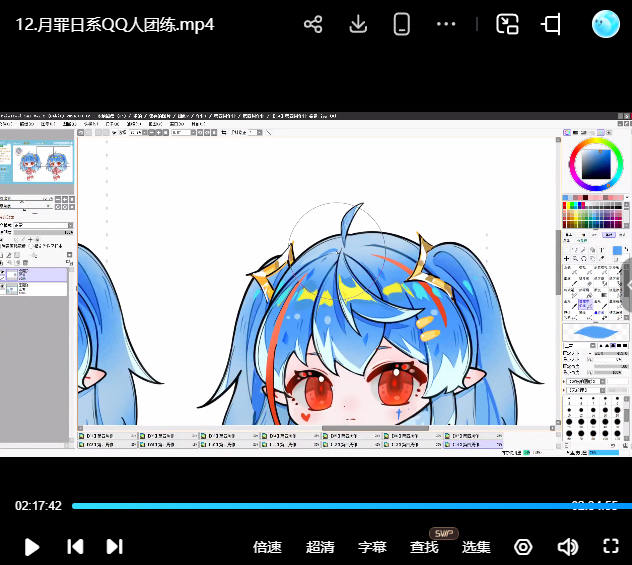Viewport: 632px width, 565px height.
Task: Toggle the RGB slider panel button in SAI
Action: pyautogui.click(x=575, y=133)
